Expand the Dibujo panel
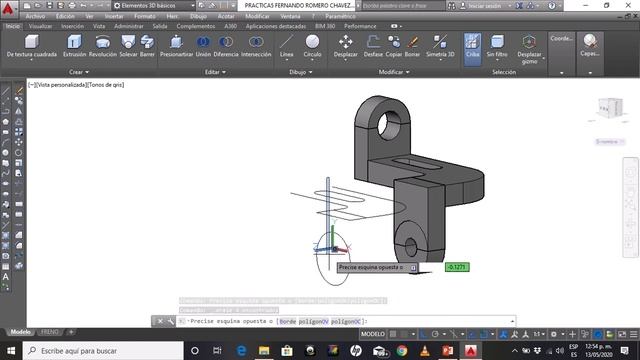The width and height of the screenshot is (640, 360). (301, 72)
